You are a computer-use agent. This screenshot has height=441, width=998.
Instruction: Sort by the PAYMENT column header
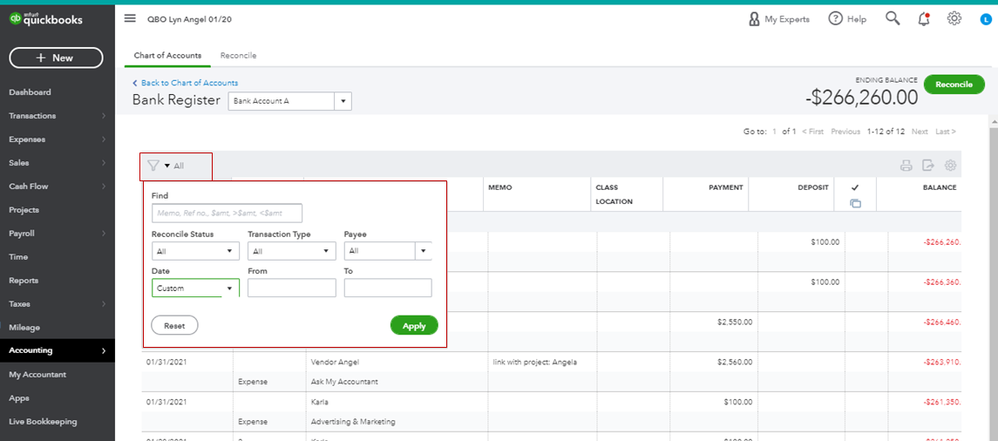pyautogui.click(x=726, y=188)
